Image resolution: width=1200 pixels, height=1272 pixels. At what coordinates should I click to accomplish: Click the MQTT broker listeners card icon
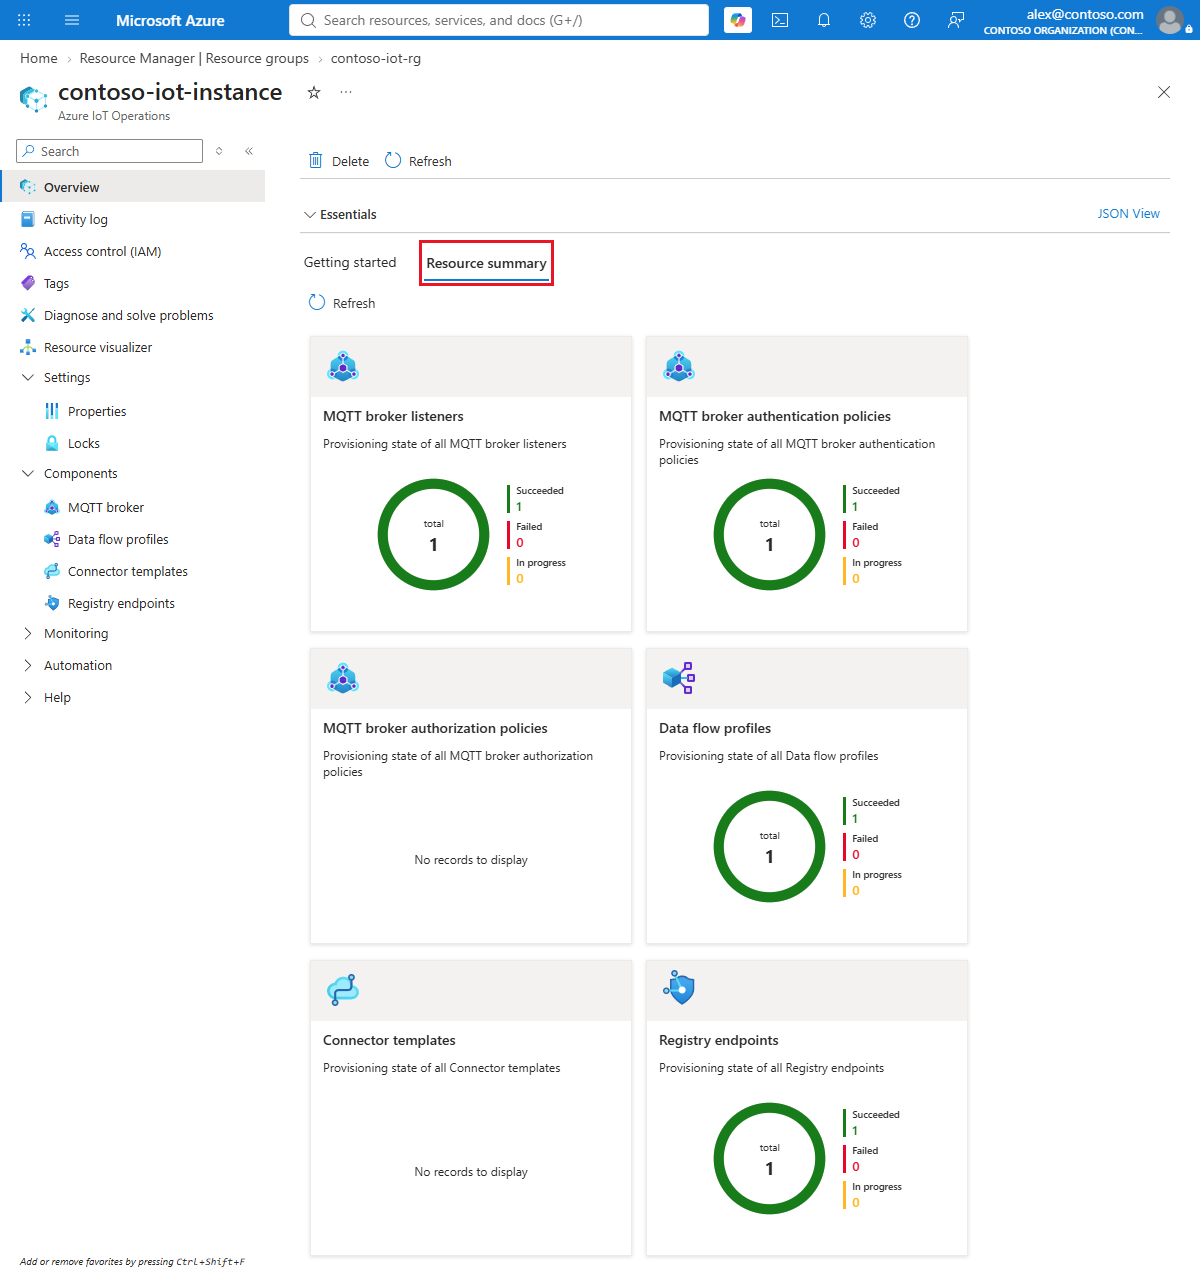pos(343,367)
